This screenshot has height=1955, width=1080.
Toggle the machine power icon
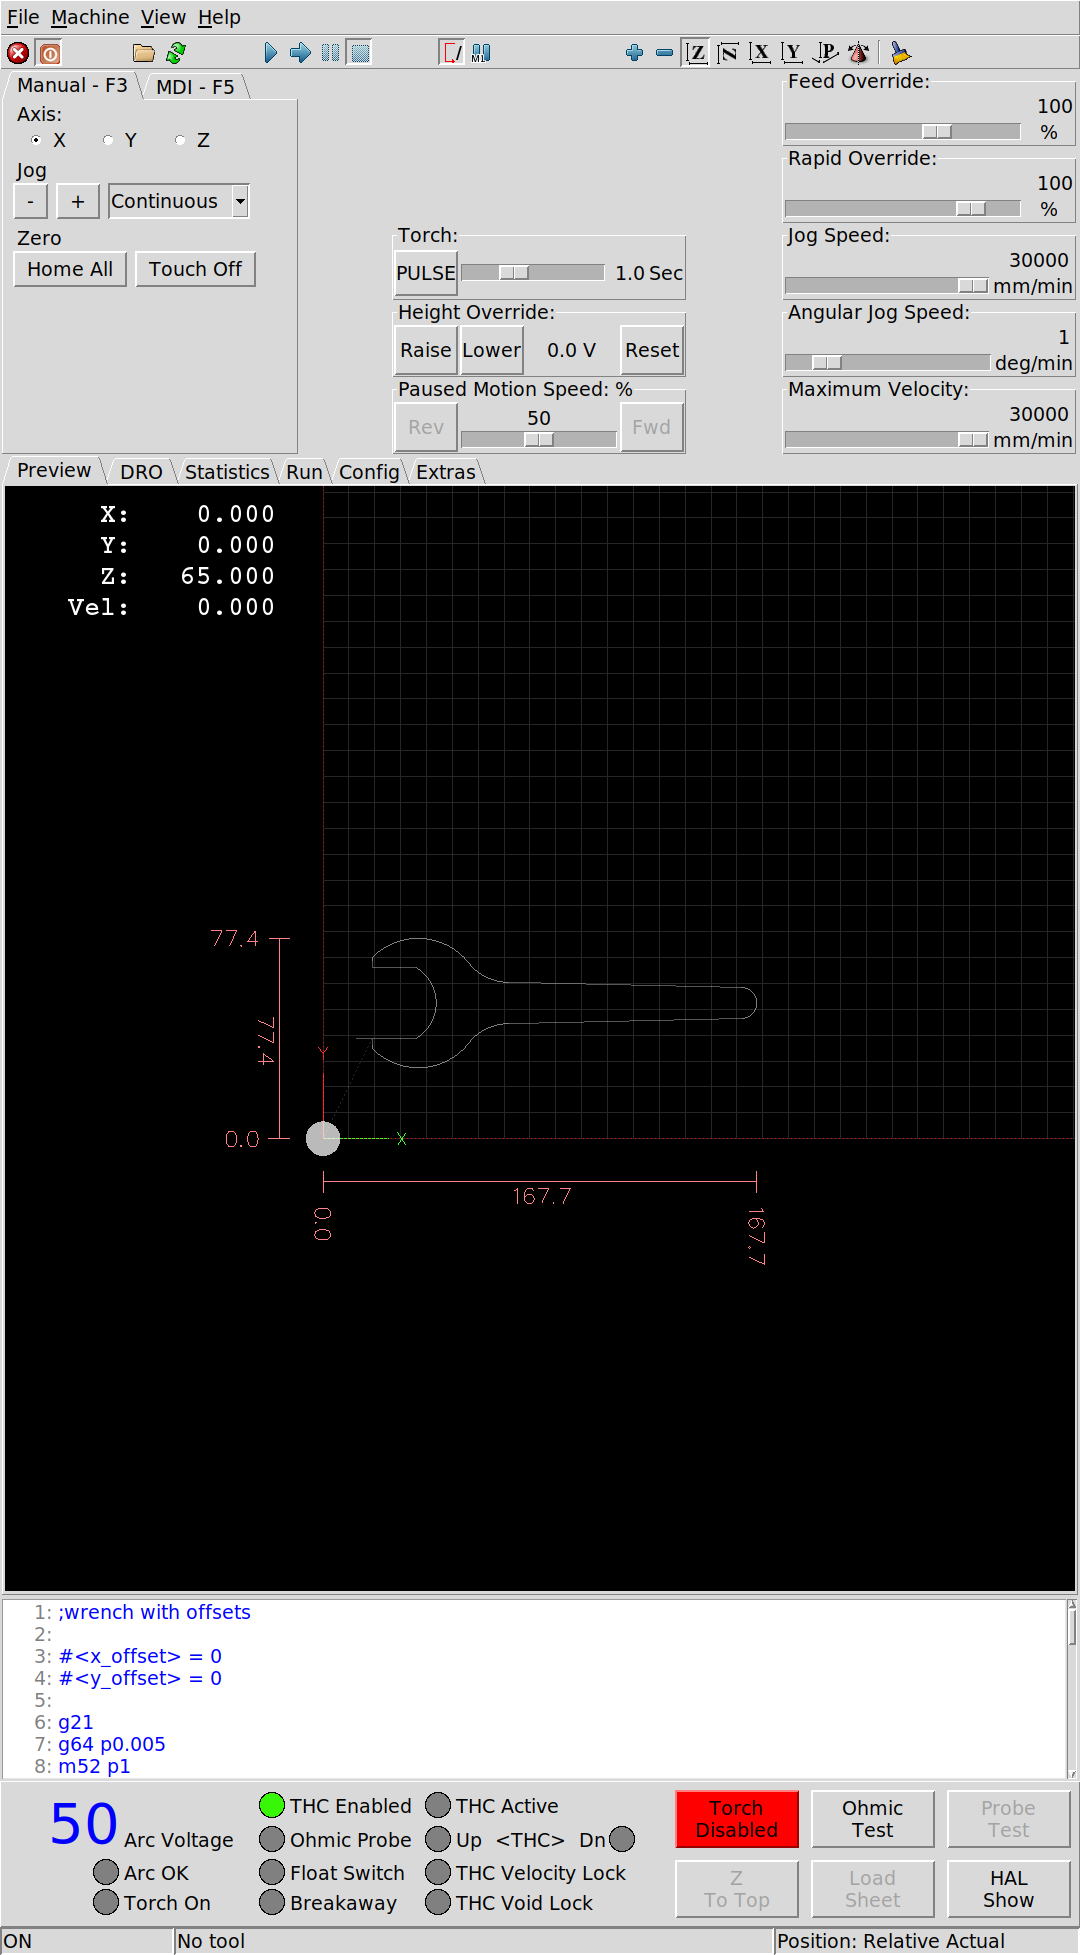(49, 53)
